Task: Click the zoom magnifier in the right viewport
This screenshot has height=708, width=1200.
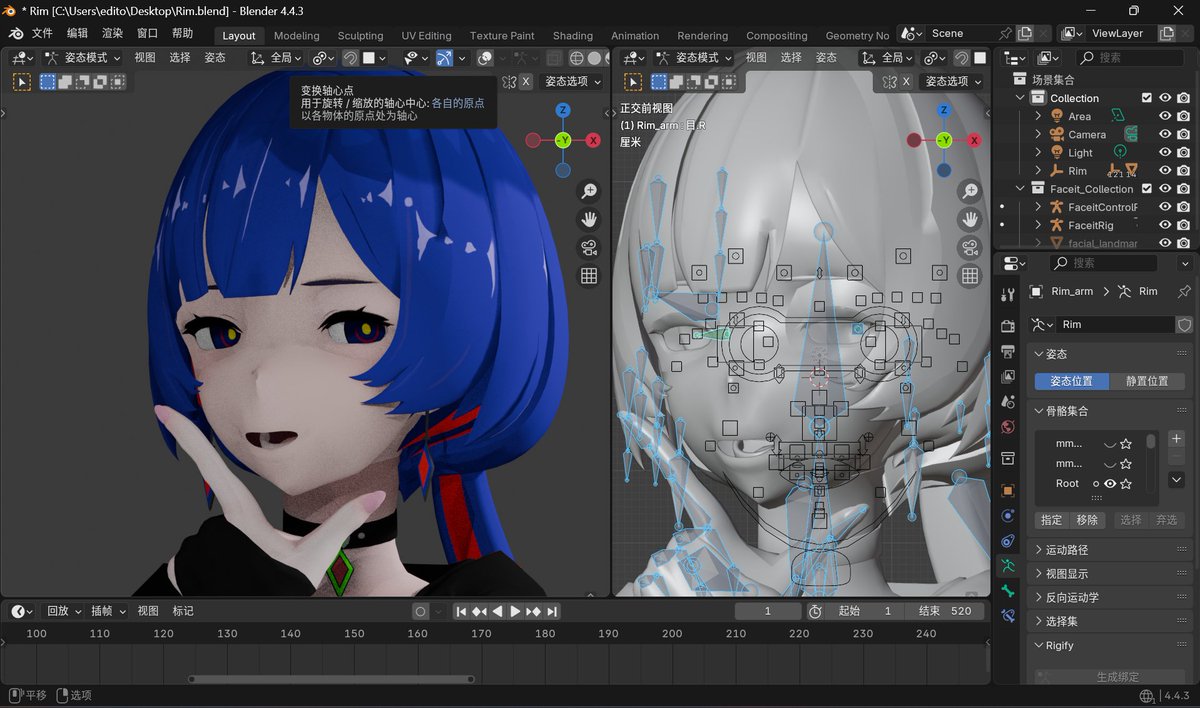Action: 969,191
